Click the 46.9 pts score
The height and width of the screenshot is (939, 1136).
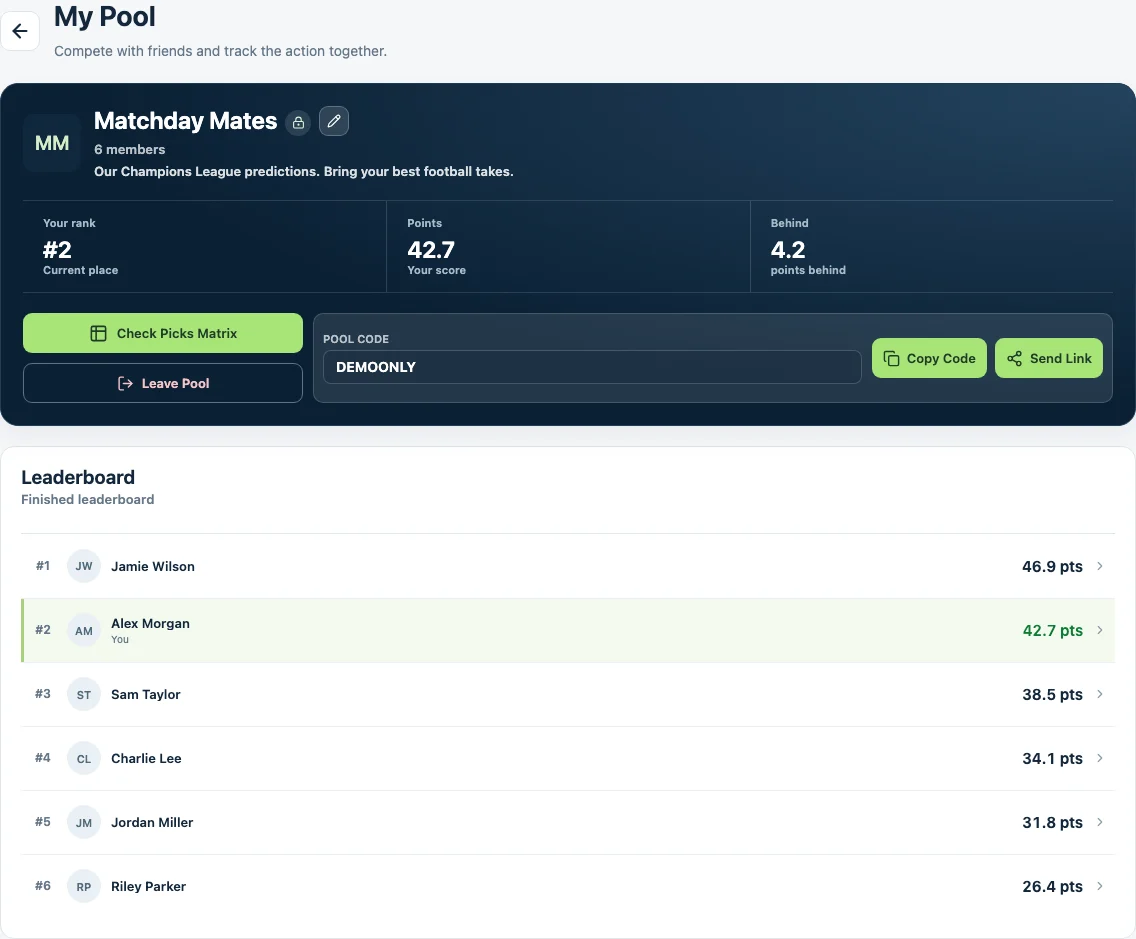tap(1052, 567)
